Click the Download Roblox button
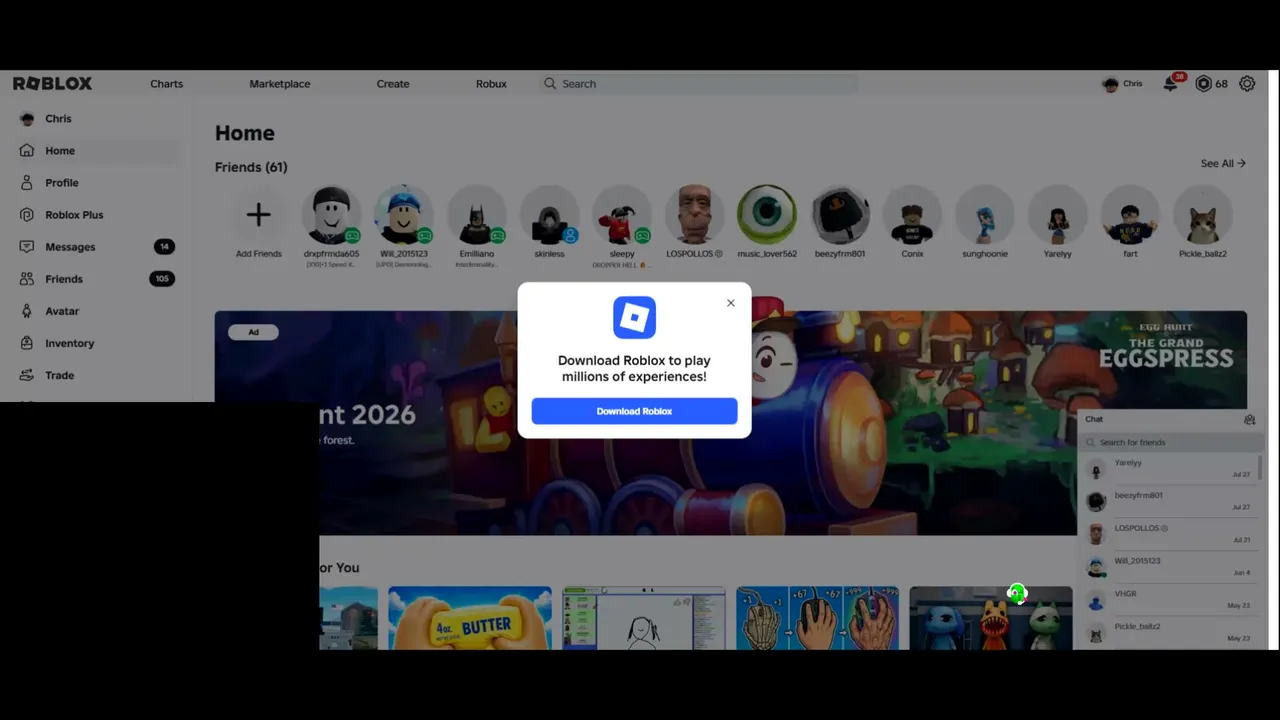Screen dimensions: 1280x720 tap(634, 411)
